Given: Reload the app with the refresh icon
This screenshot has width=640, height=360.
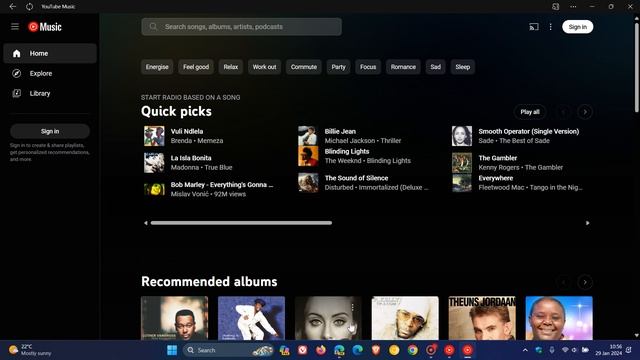Looking at the screenshot, I should tap(29, 7).
